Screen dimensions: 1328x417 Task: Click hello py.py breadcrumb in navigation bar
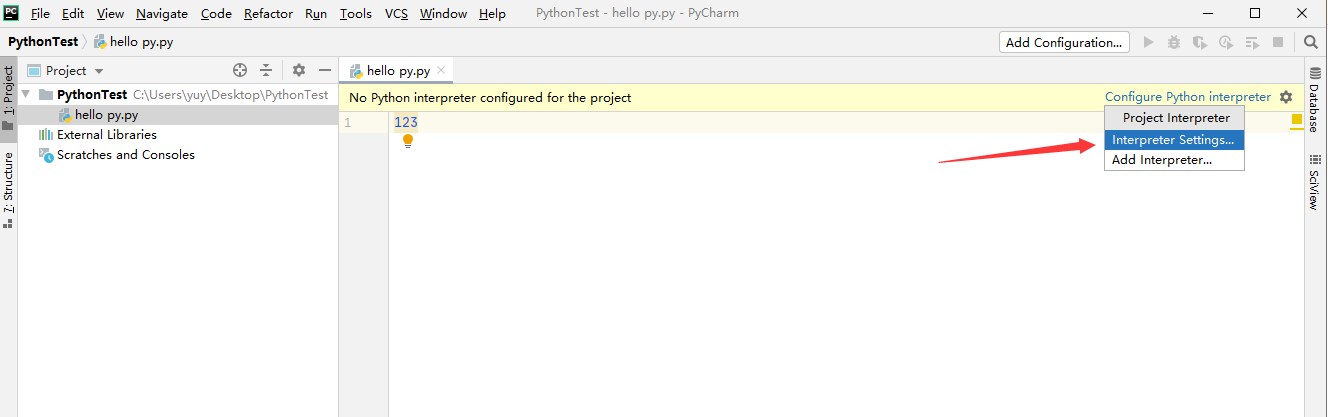tap(135, 42)
